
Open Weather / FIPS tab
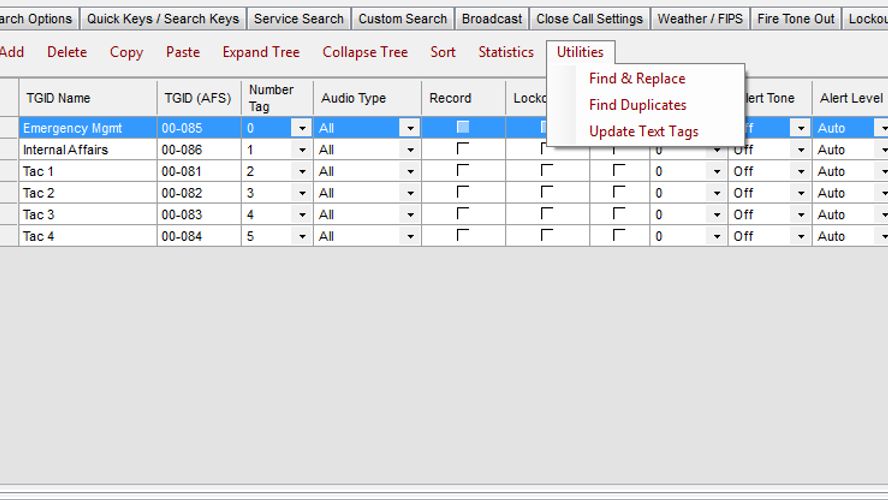pos(700,19)
